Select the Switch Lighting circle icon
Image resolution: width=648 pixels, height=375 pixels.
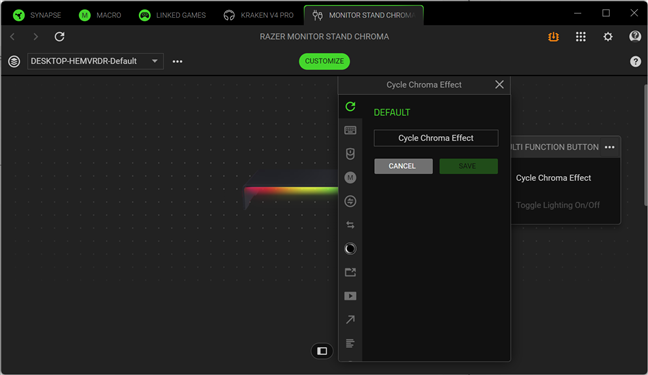click(x=350, y=248)
